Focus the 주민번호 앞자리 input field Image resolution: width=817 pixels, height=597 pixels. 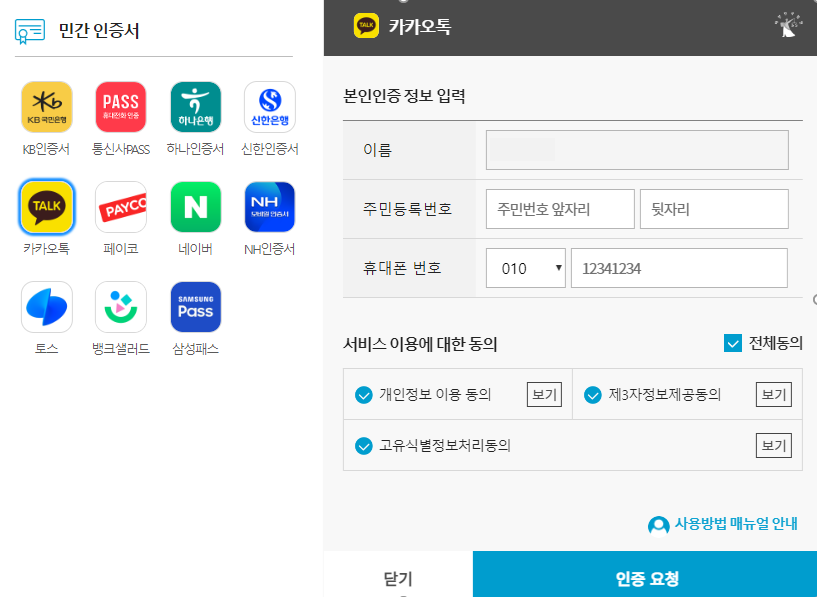560,209
